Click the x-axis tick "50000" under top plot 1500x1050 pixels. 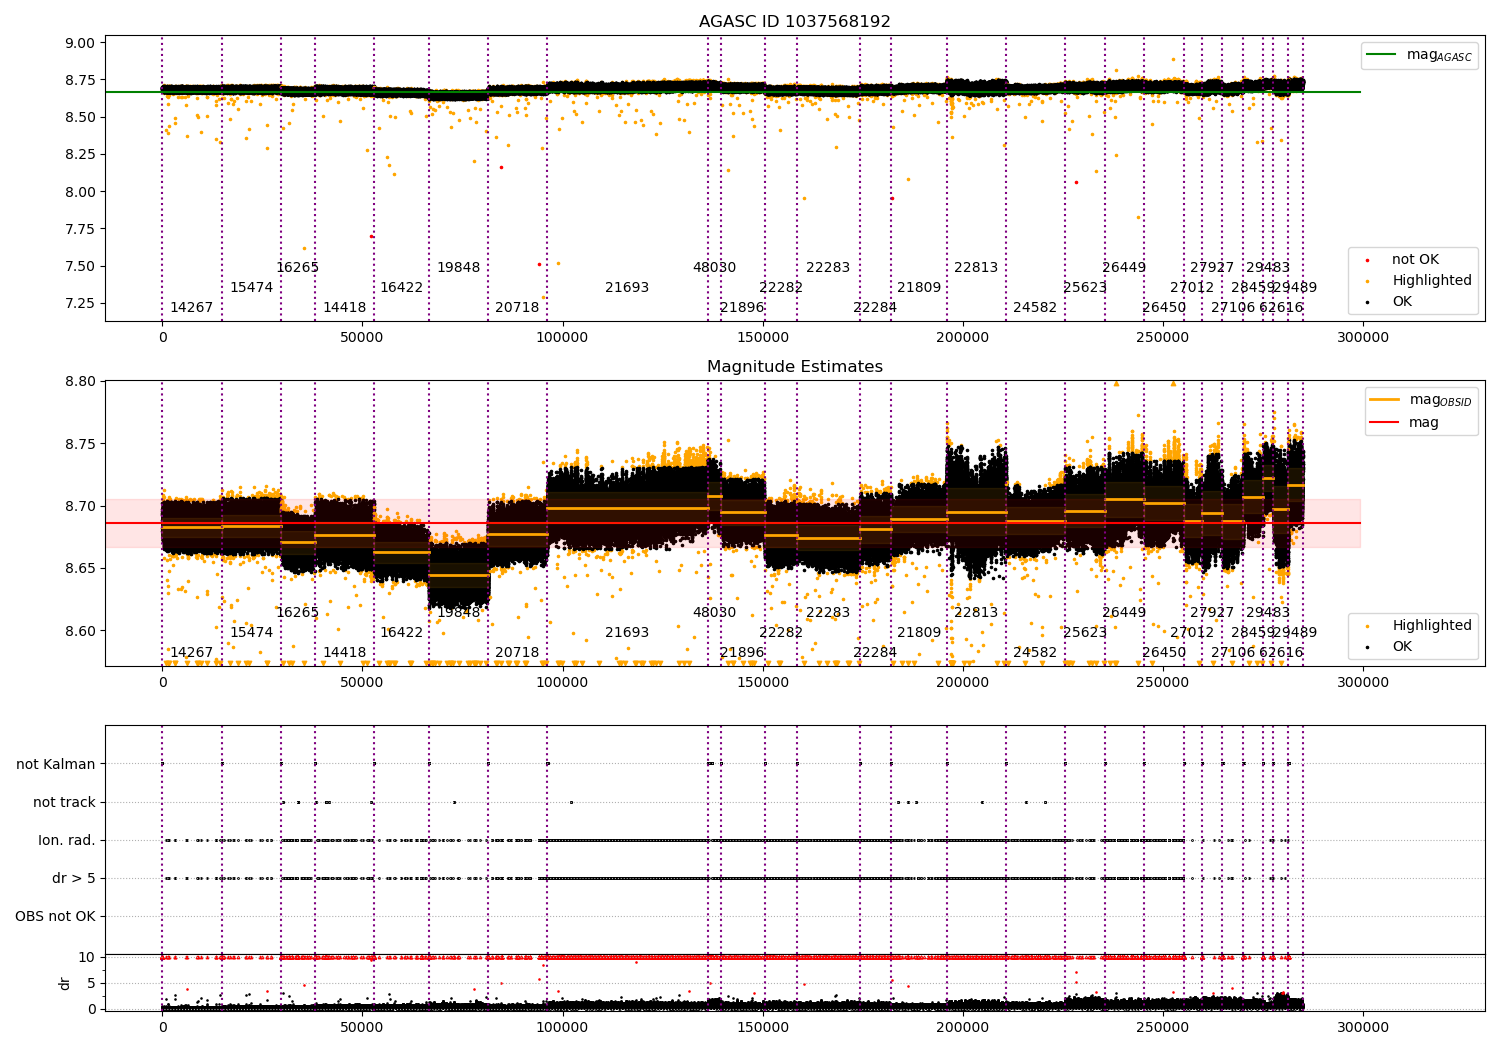click(362, 338)
